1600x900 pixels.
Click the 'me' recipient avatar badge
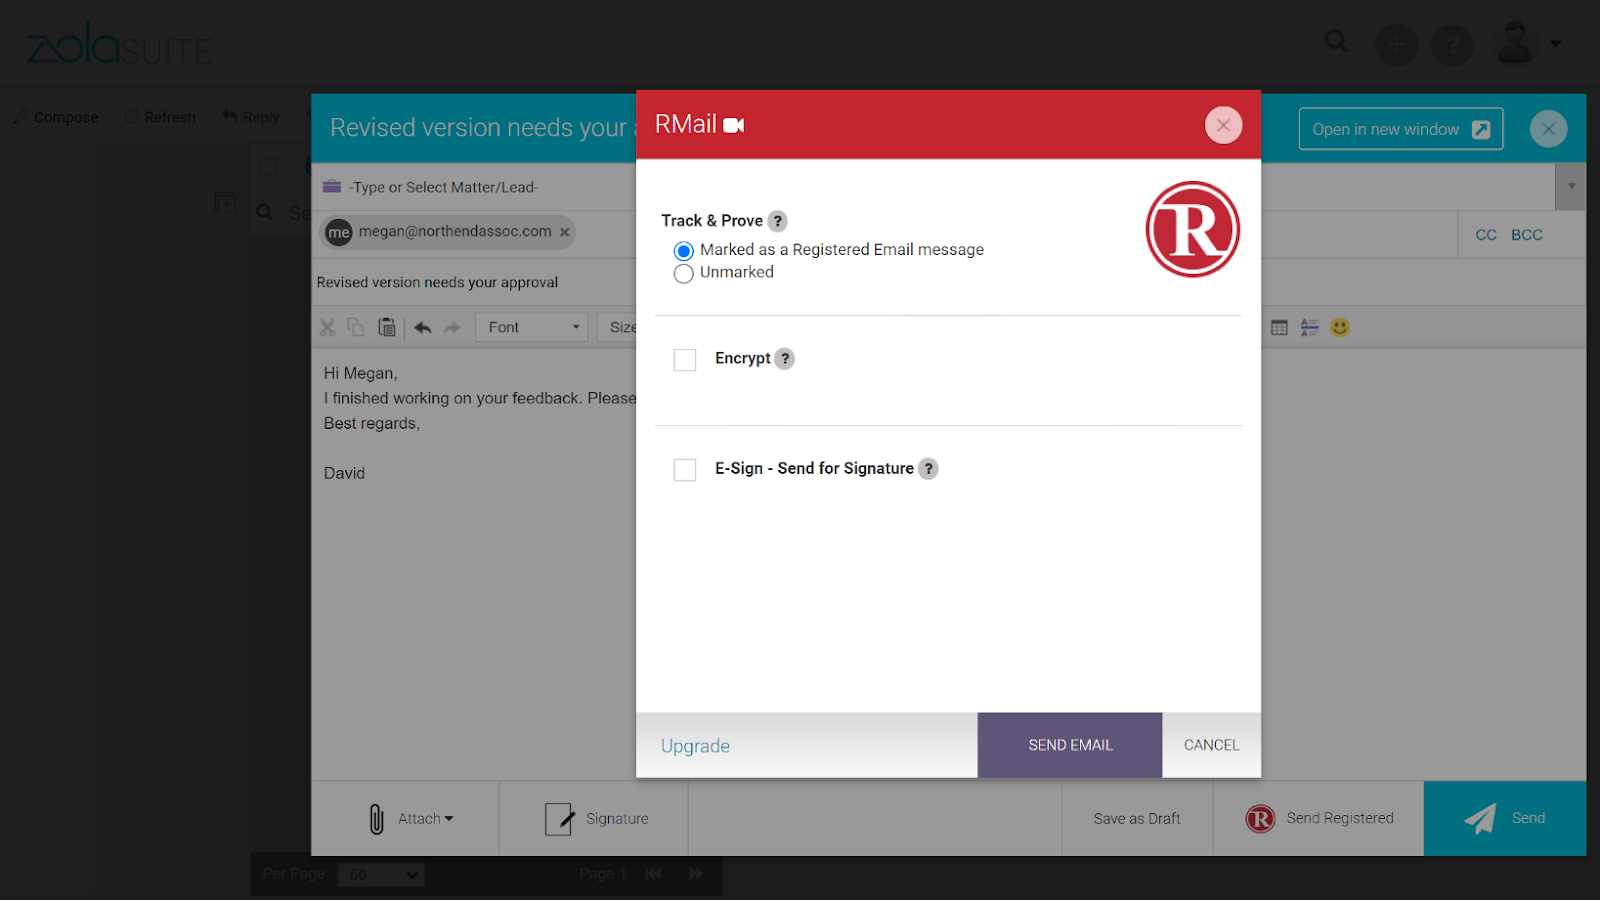(x=339, y=232)
